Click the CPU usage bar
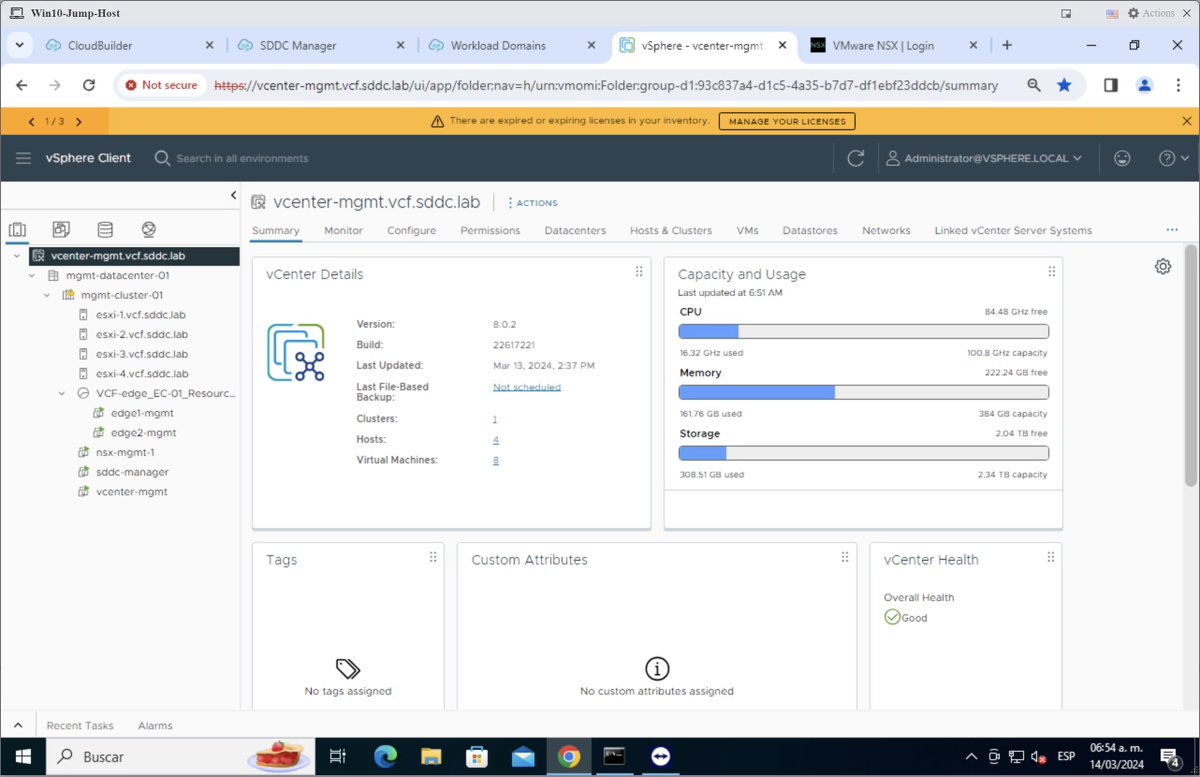 click(x=863, y=332)
